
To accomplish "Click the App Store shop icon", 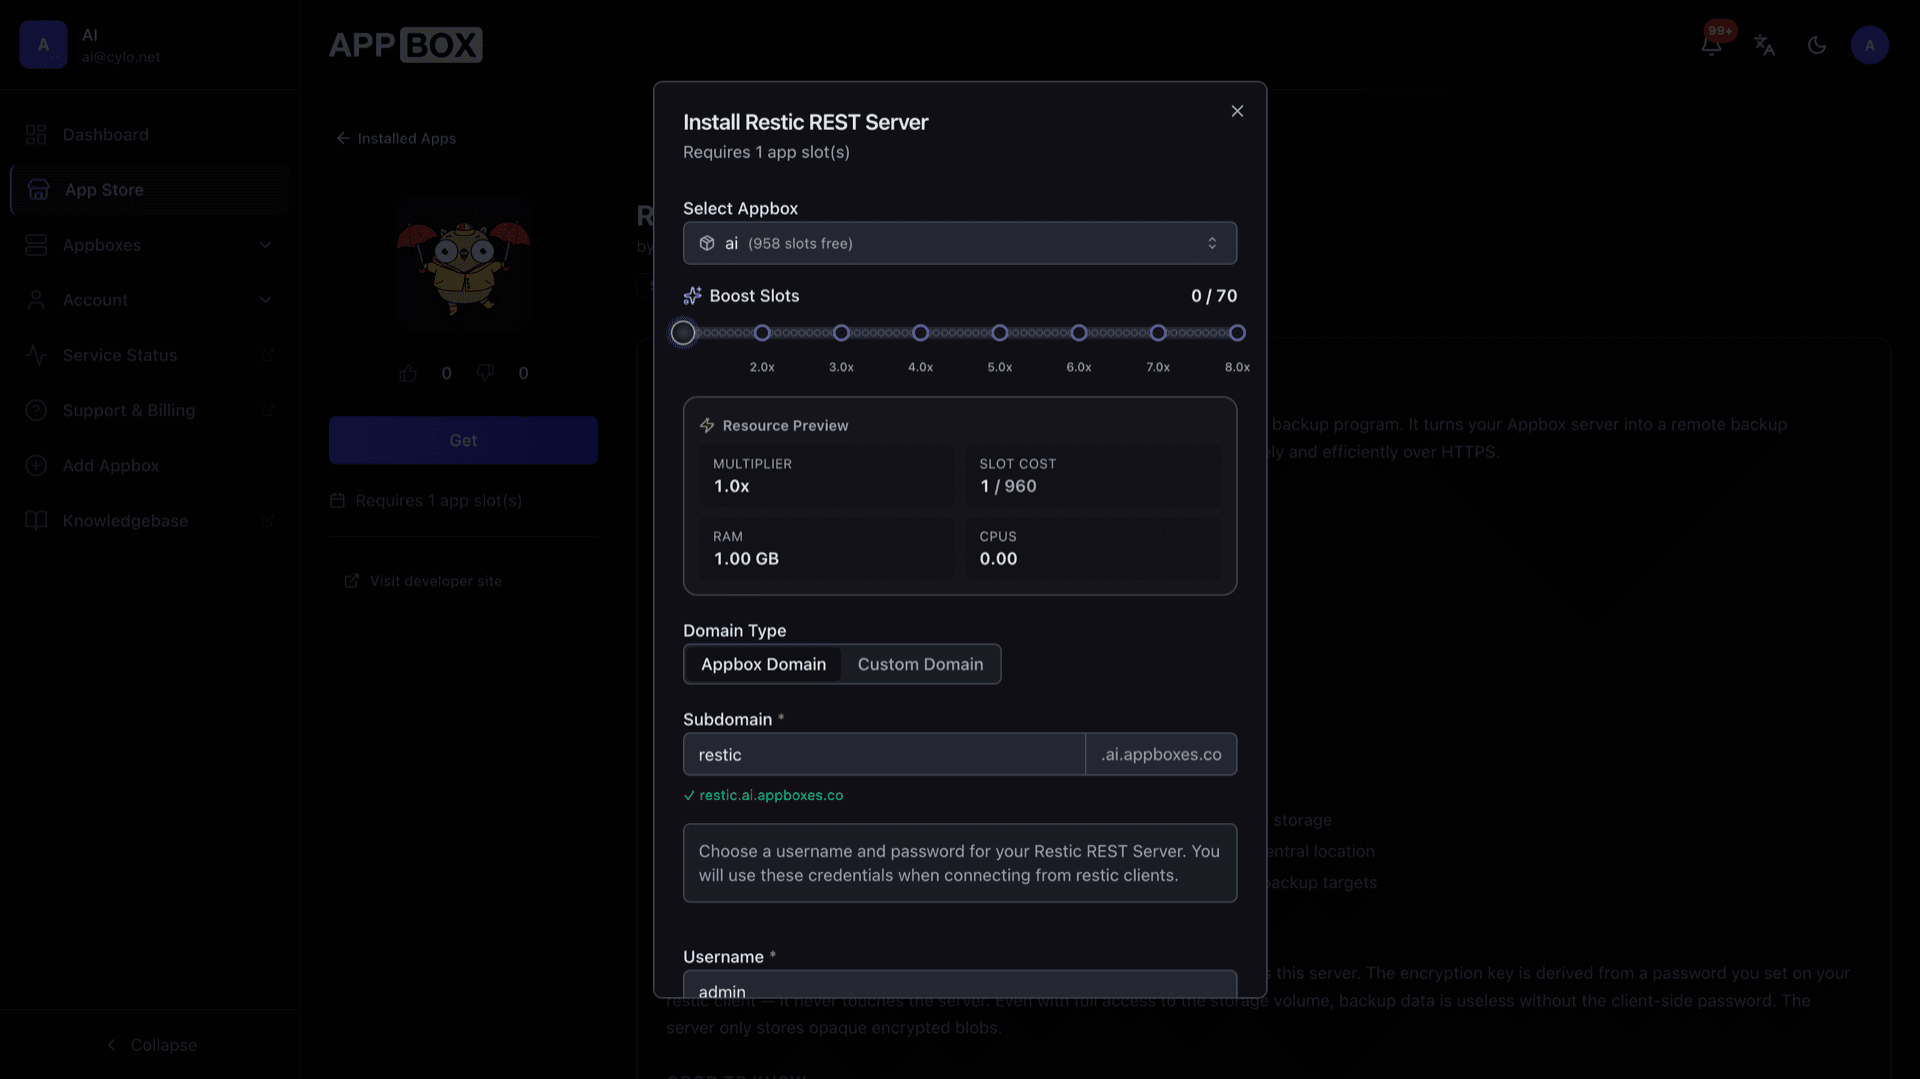I will [x=38, y=189].
